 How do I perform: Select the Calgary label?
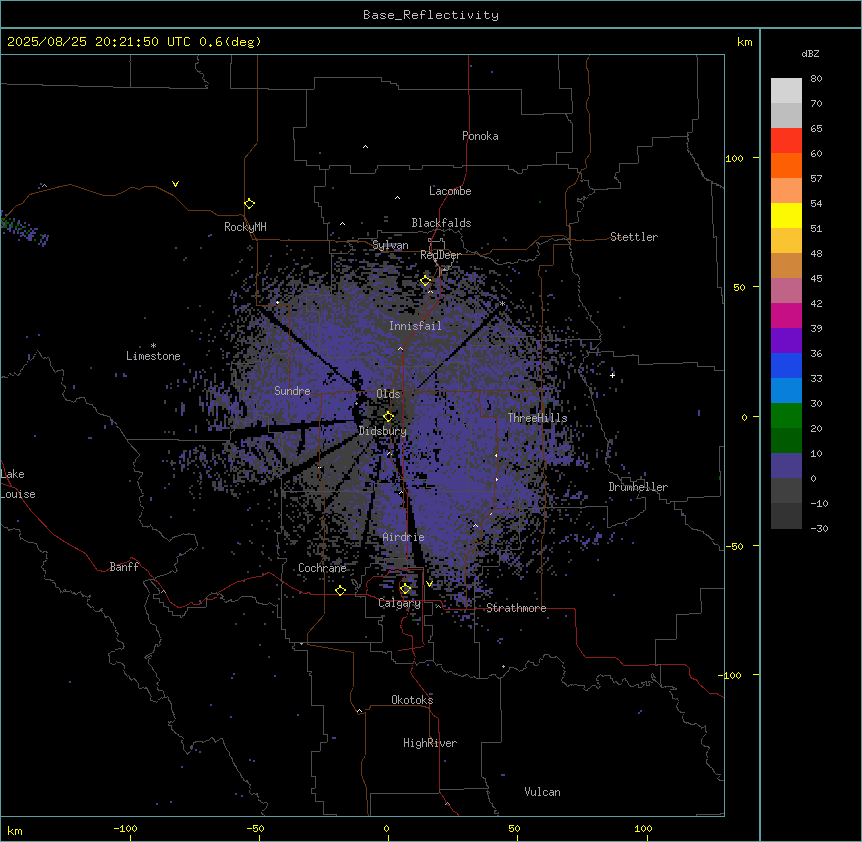(399, 603)
